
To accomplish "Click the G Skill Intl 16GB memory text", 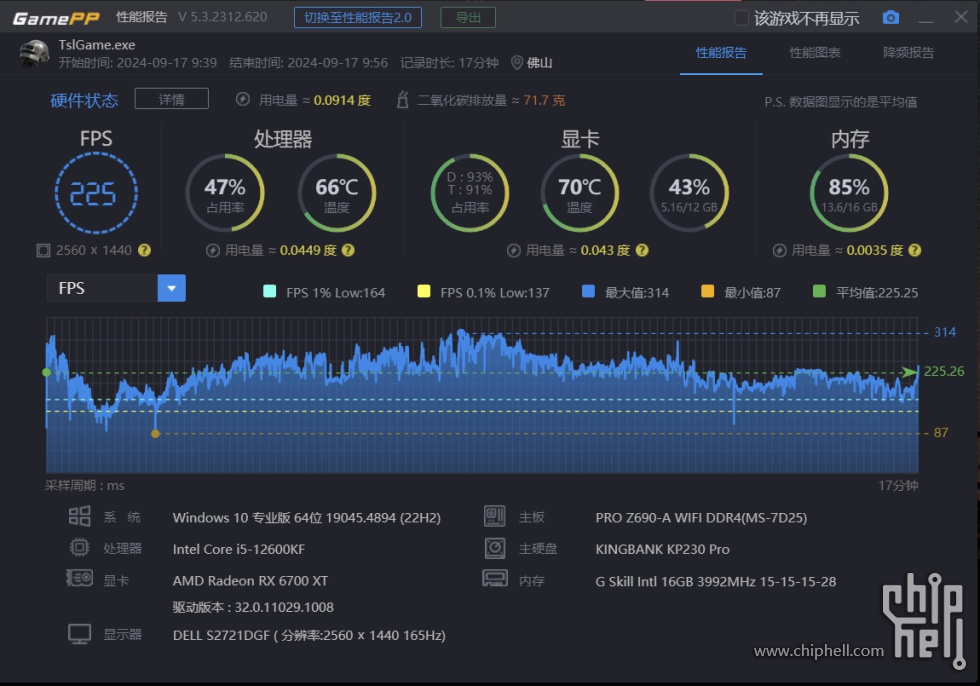I will click(x=716, y=582).
